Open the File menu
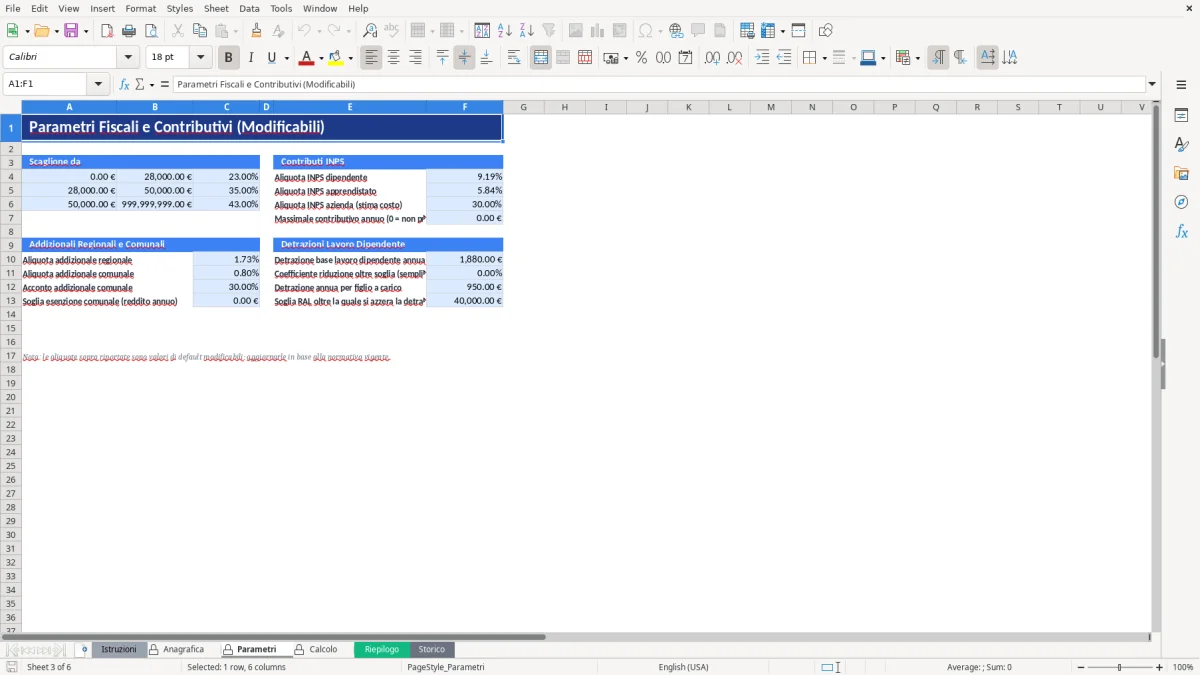This screenshot has width=1200, height=675. [13, 8]
